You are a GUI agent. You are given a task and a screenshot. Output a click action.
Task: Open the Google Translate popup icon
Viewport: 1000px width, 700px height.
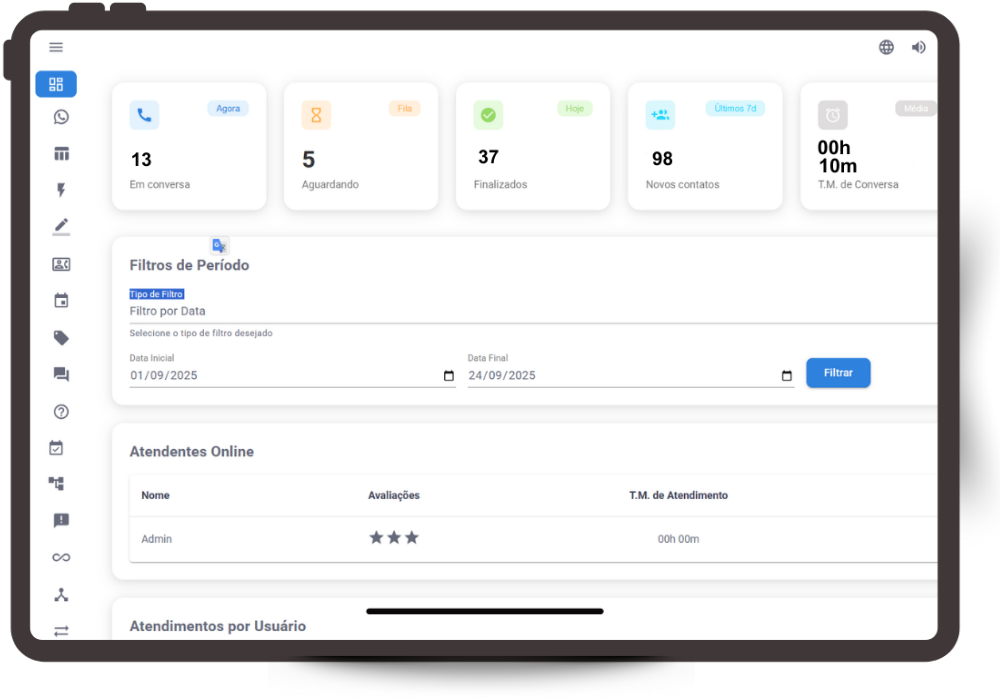pos(219,246)
